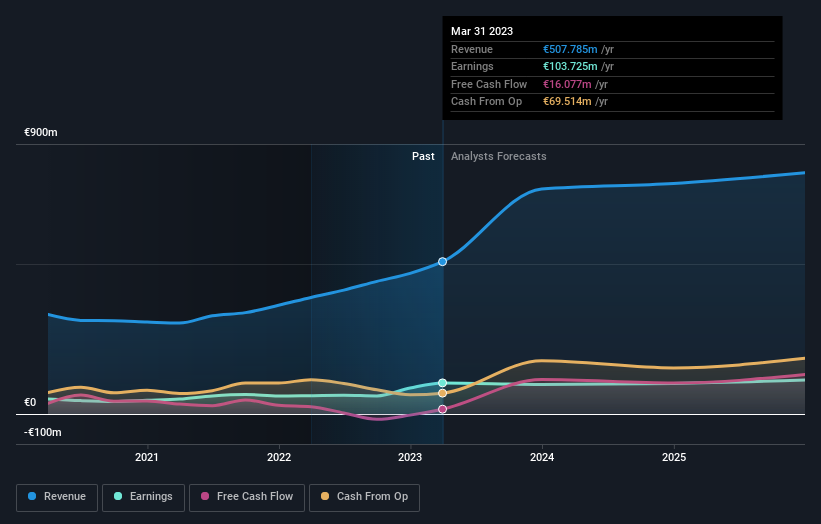Image resolution: width=821 pixels, height=524 pixels.
Task: Click the Past label
Action: tap(423, 157)
